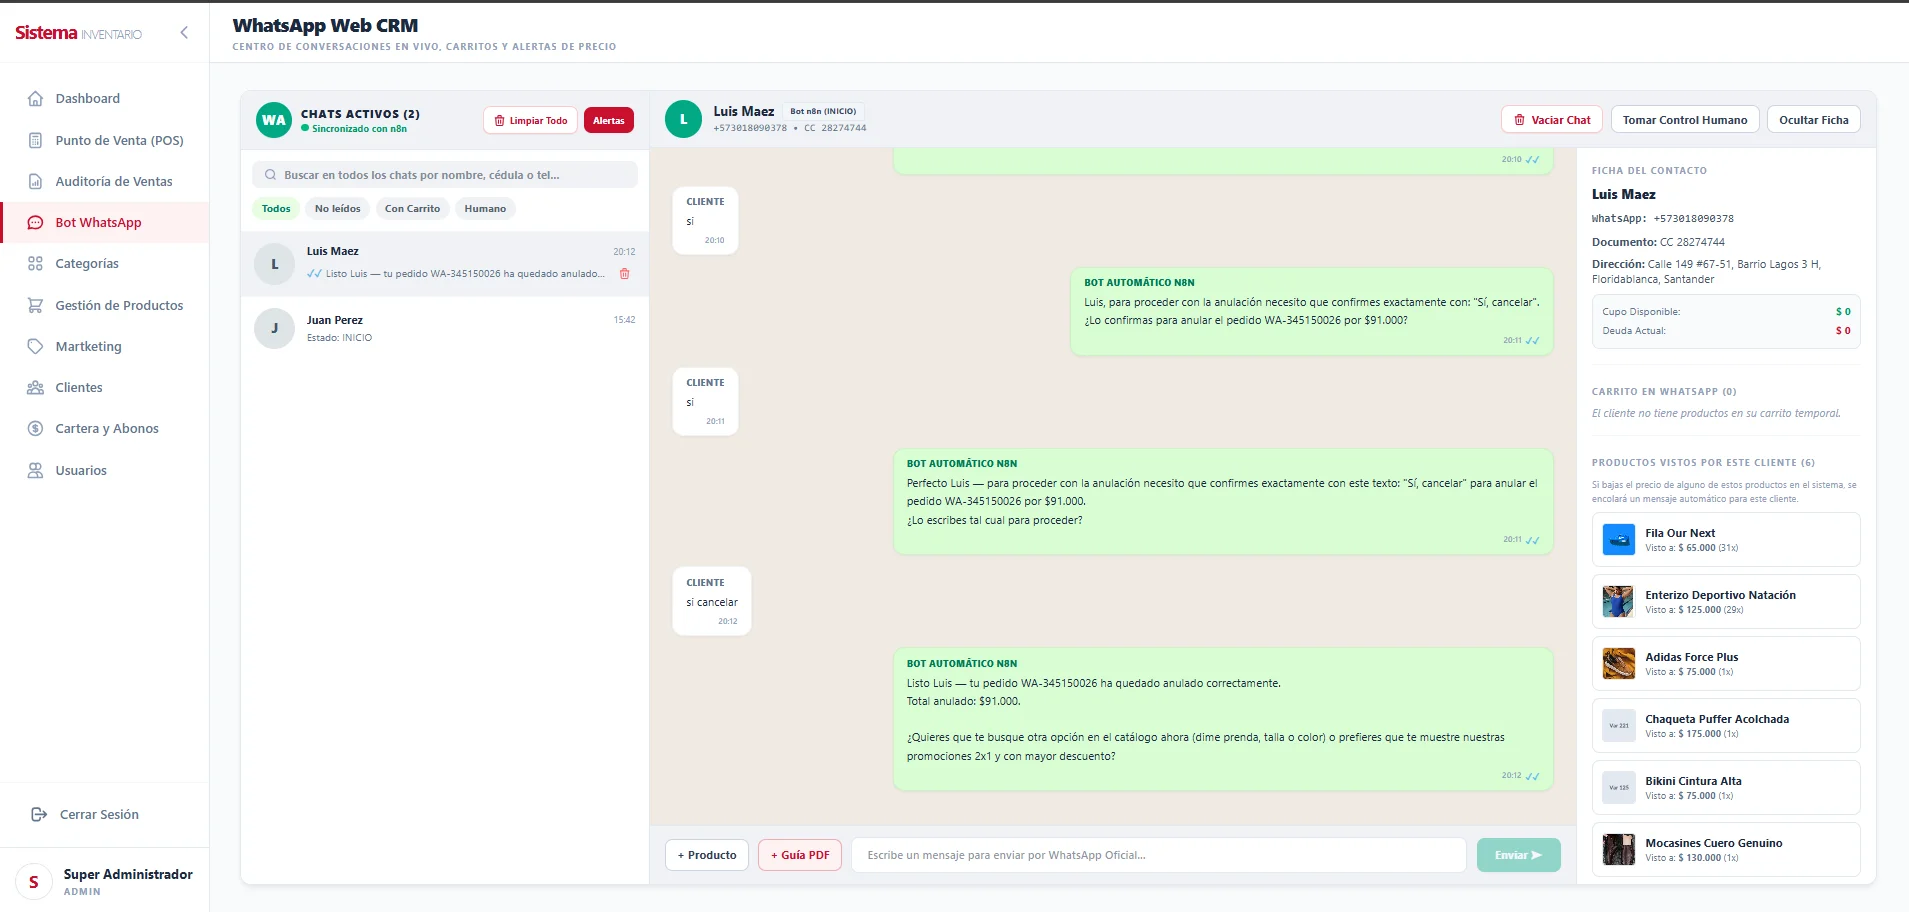Filter chats by Con Carrito
Image resolution: width=1909 pixels, height=912 pixels.
coord(412,209)
